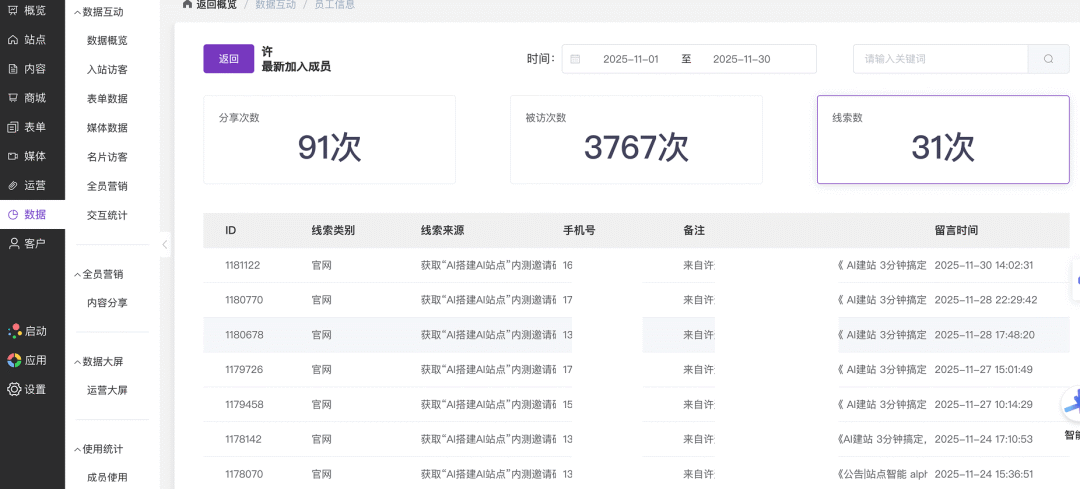
Task: Open 设置 gear in the sidebar
Action: [27, 389]
